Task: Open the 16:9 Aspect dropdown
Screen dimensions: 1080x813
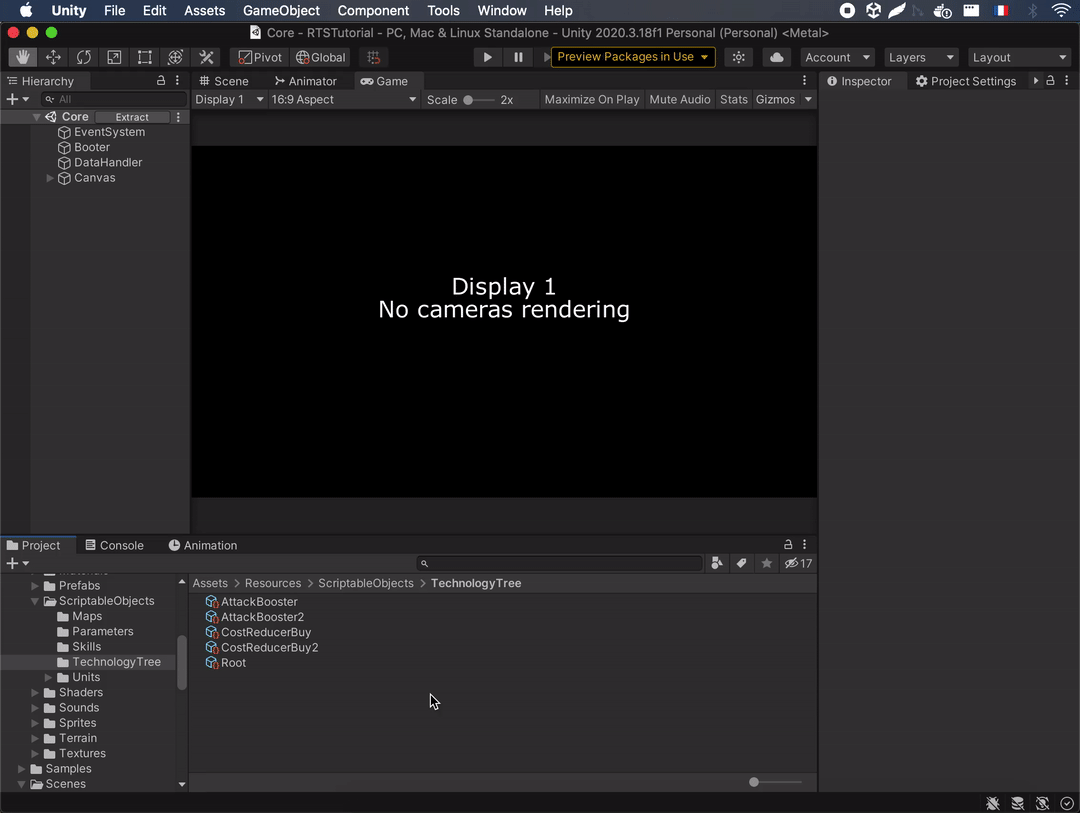Action: click(x=343, y=99)
